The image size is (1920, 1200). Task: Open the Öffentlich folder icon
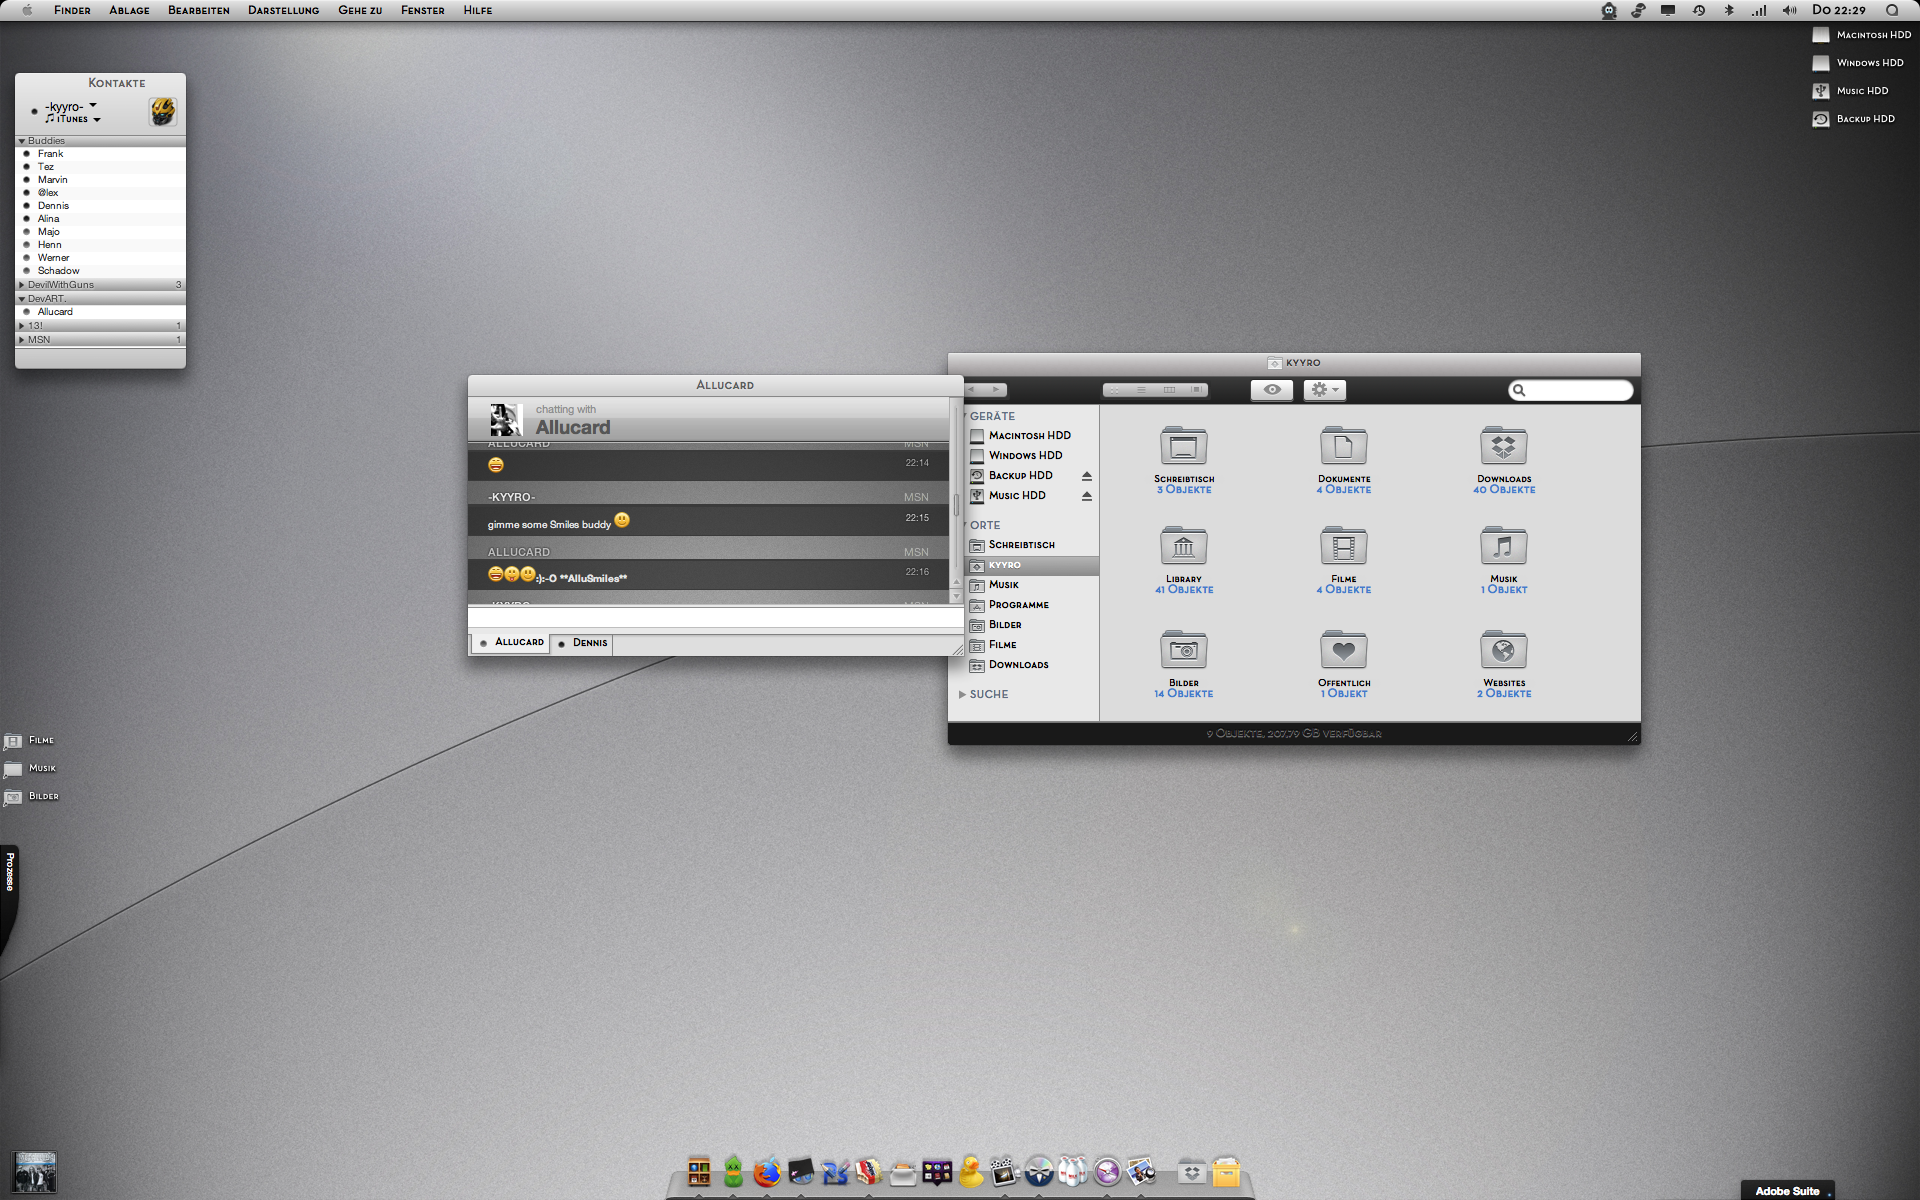click(1344, 650)
